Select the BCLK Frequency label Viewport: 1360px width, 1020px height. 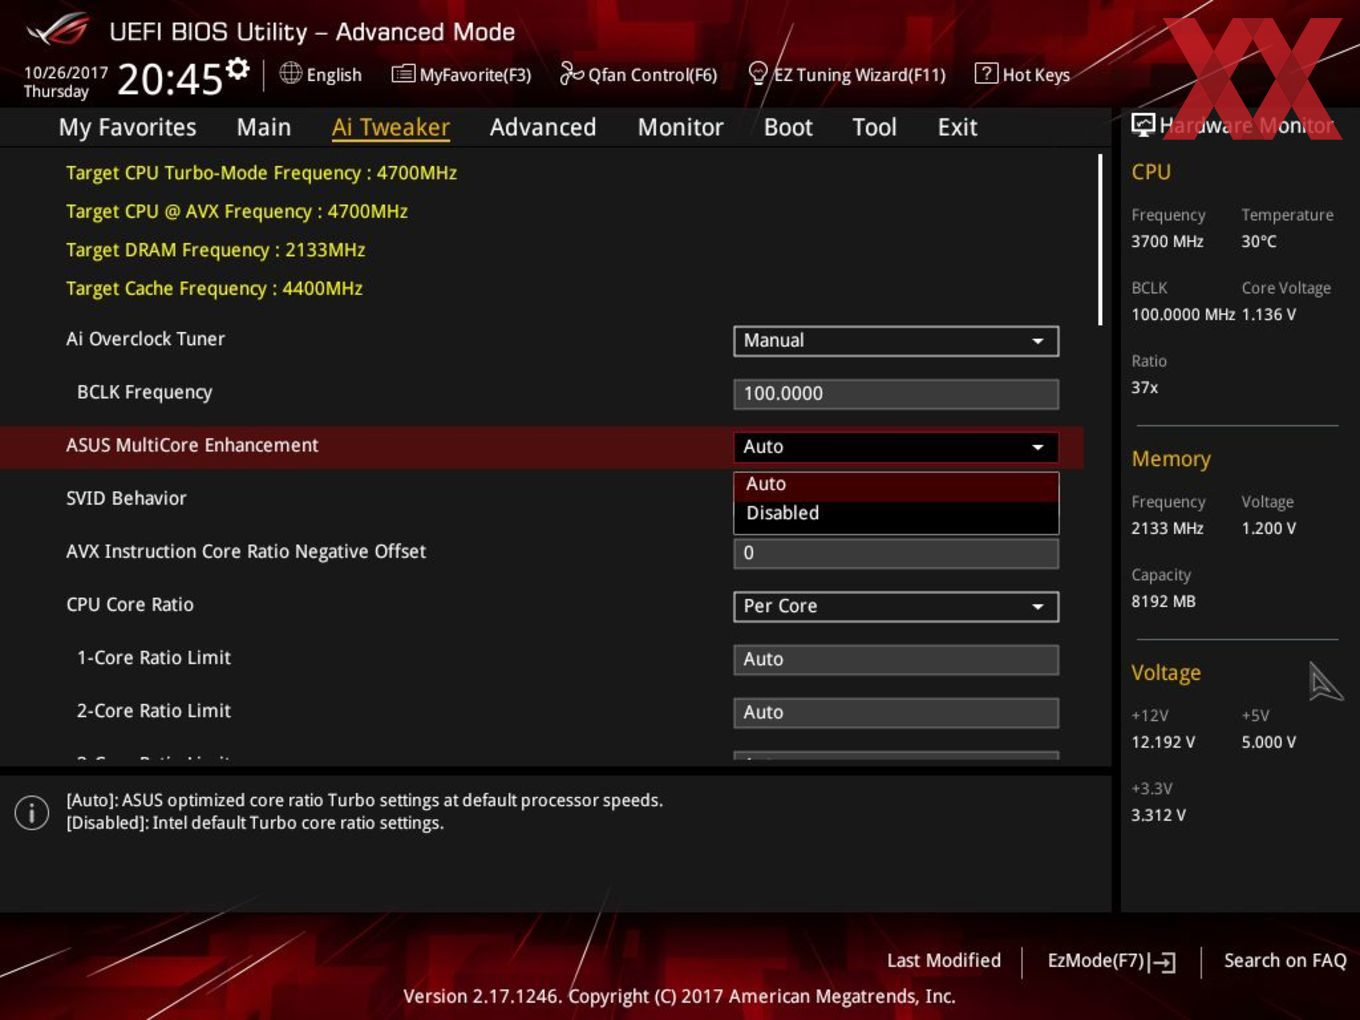[145, 392]
